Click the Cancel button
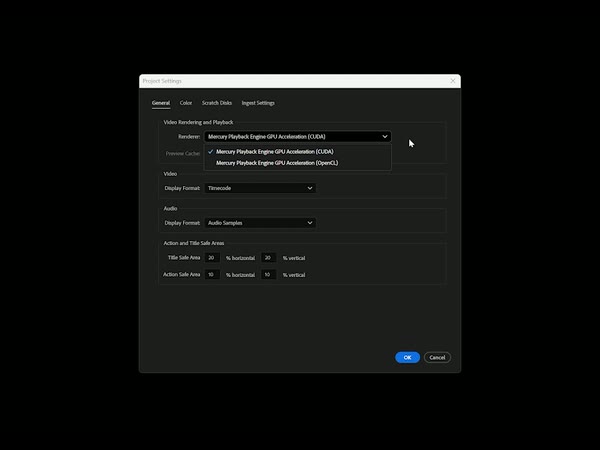The width and height of the screenshot is (600, 450). tap(437, 357)
